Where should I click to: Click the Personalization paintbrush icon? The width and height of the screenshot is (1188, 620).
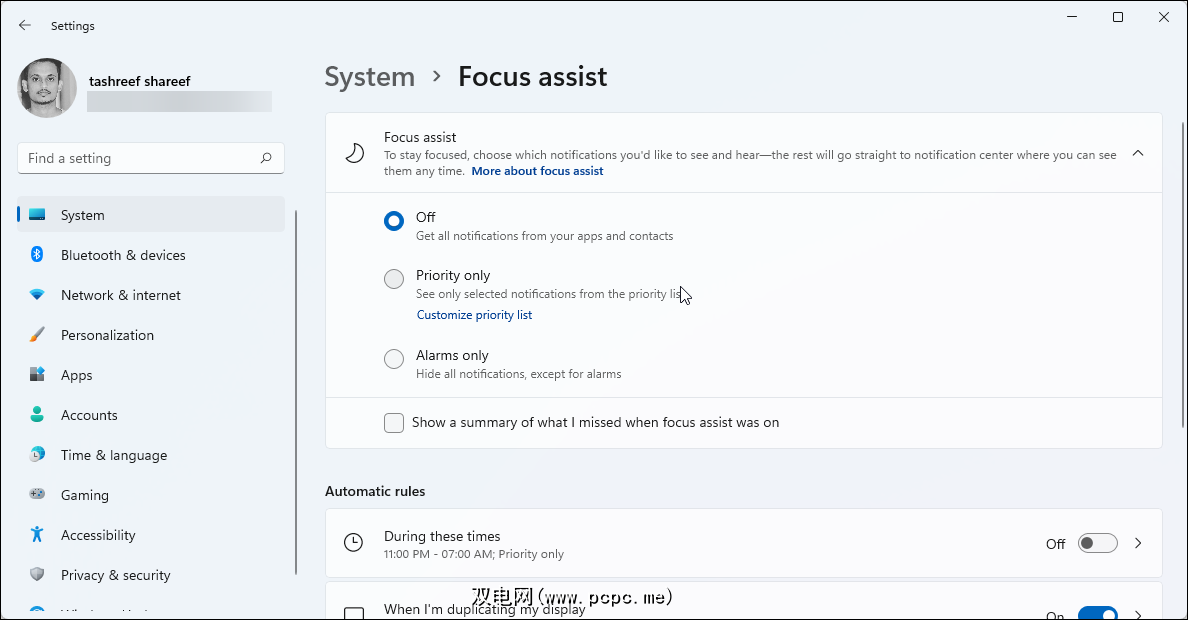37,335
